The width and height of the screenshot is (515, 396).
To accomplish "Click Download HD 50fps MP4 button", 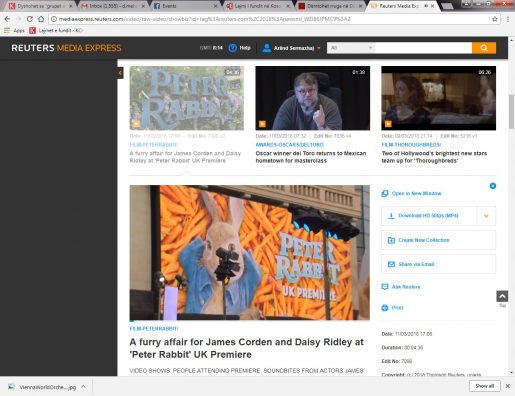I will pyautogui.click(x=429, y=216).
